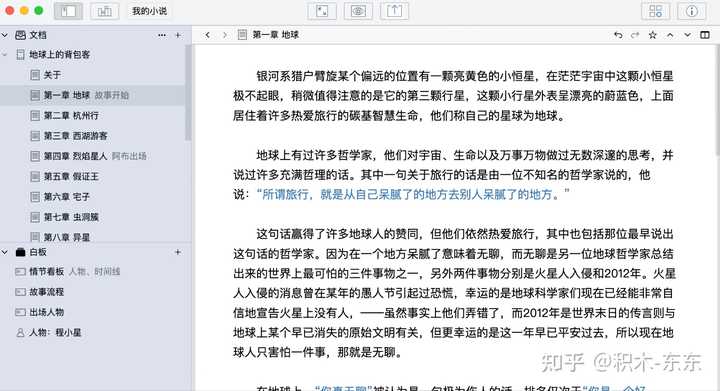720x391 pixels.
Task: Click the 程小星 person icon
Action: coord(20,333)
